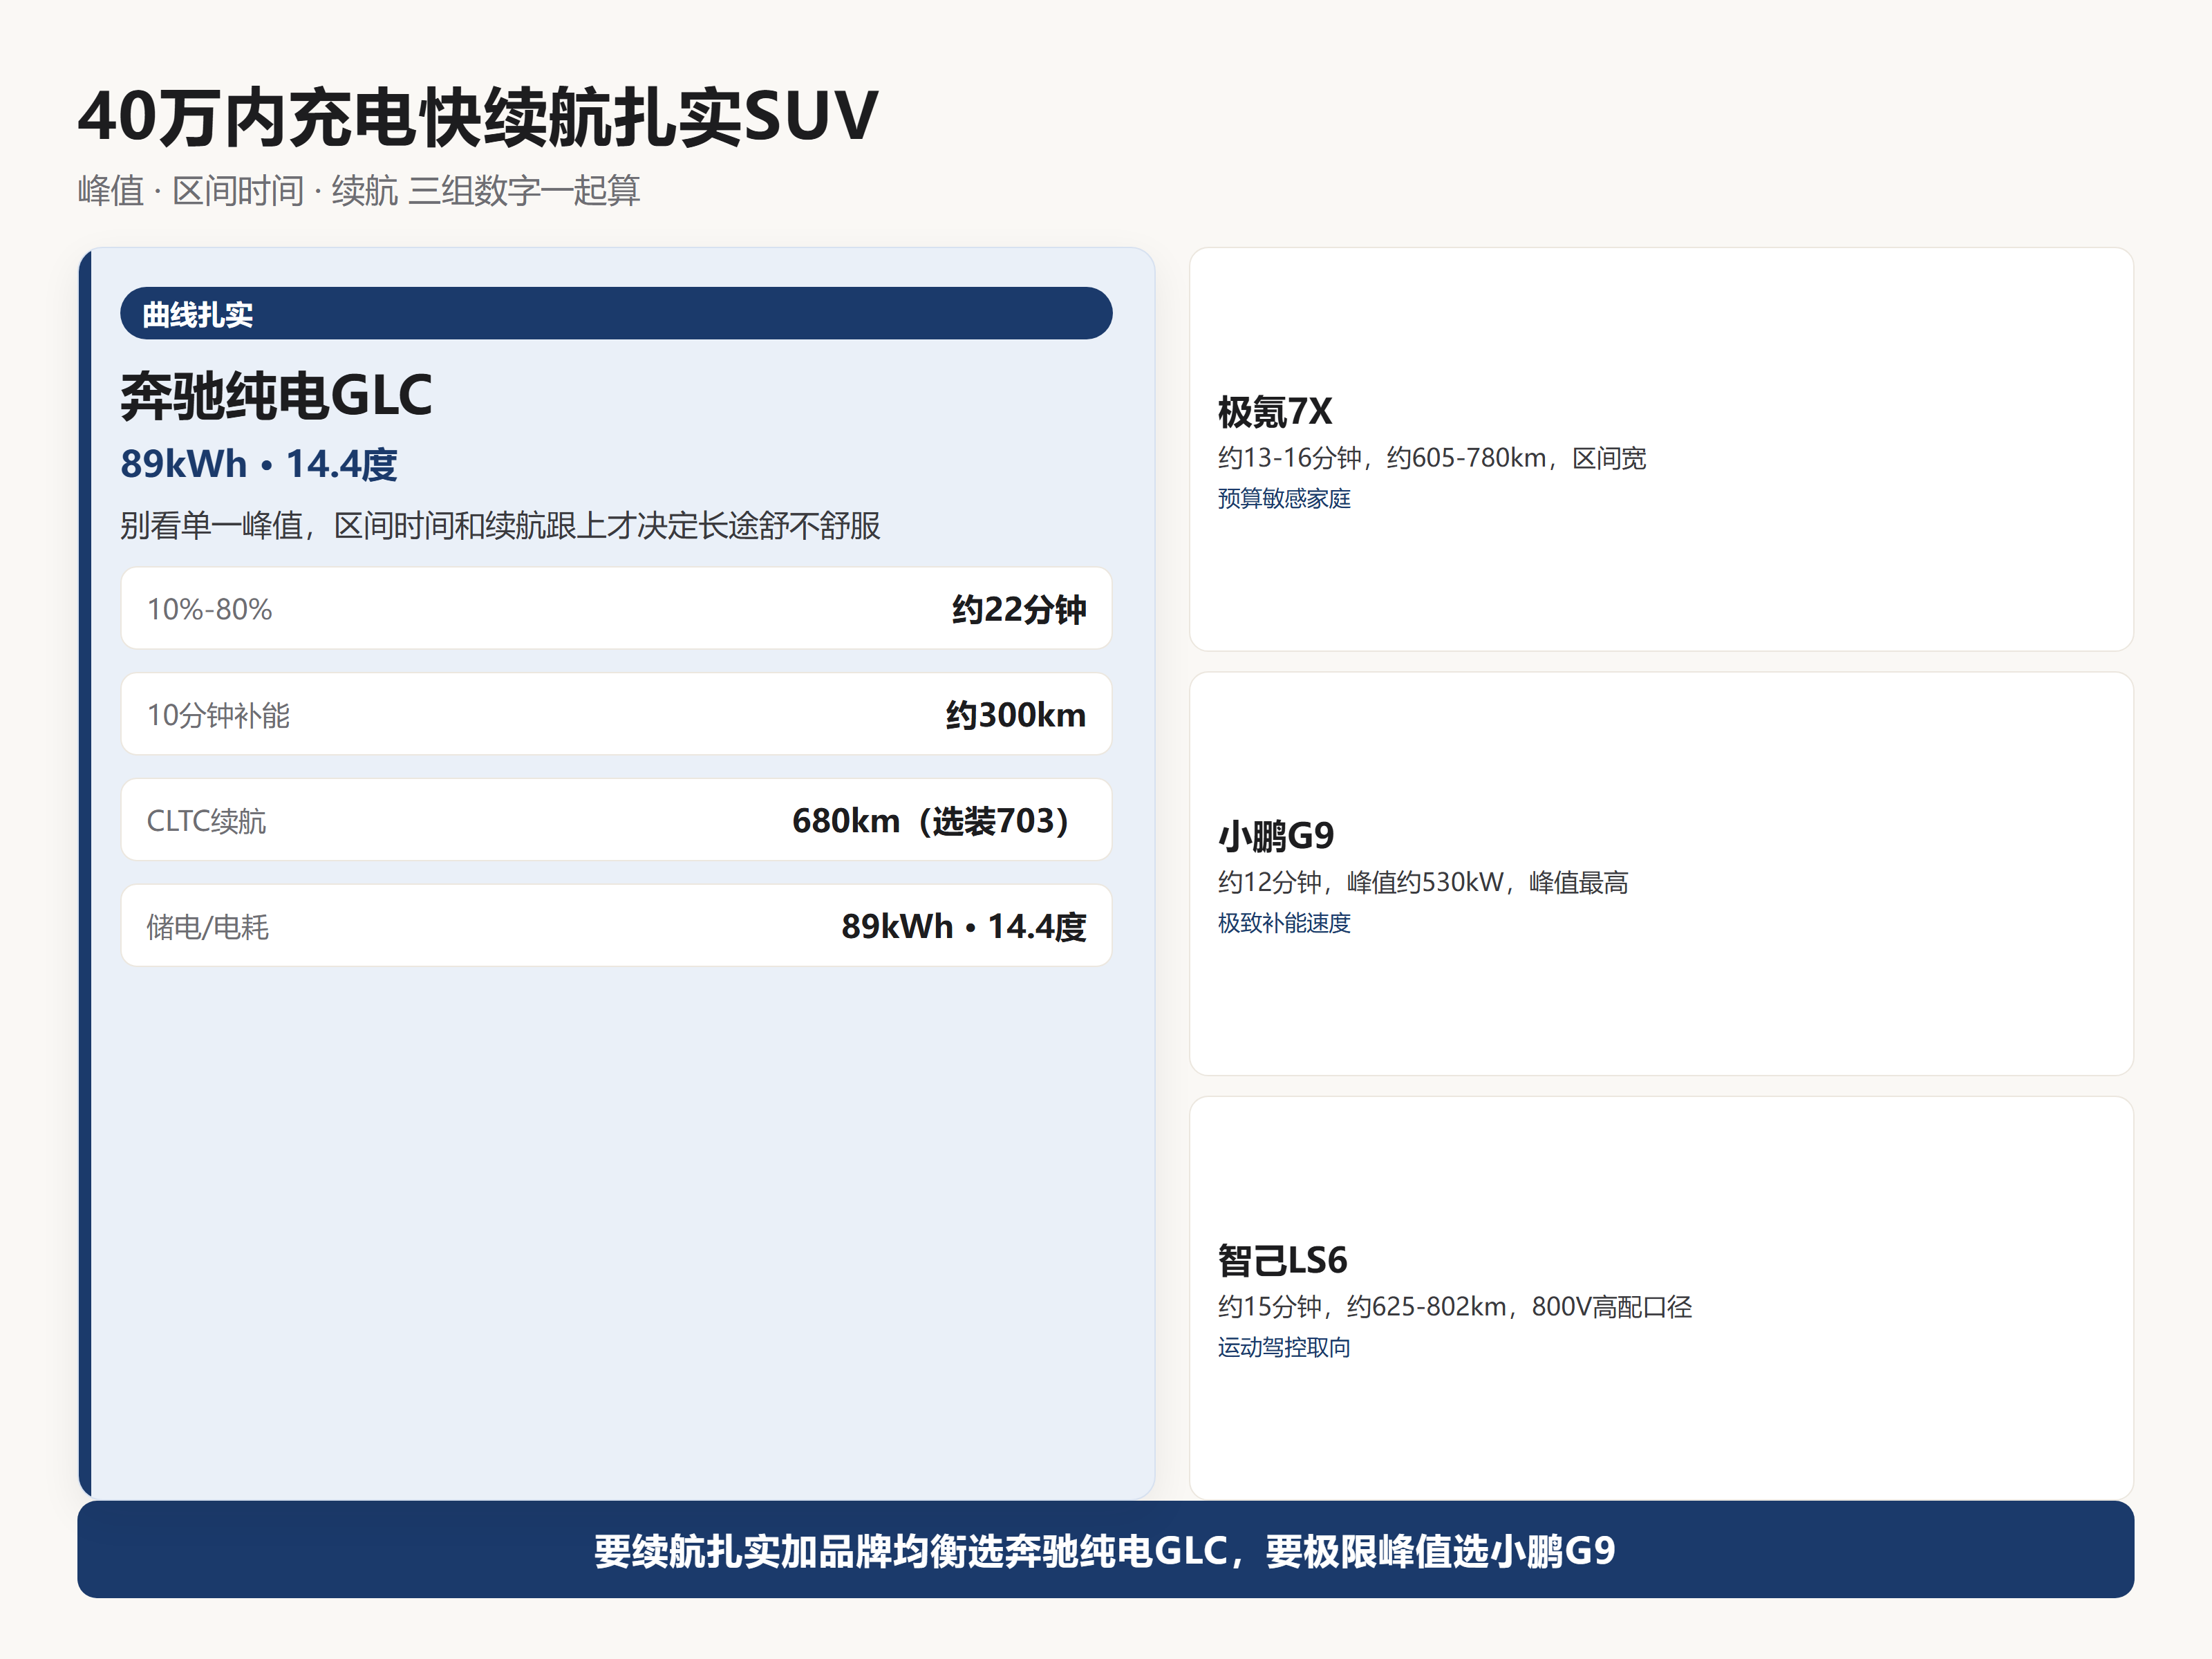Click the CLTC续航 row label
This screenshot has height=1659, width=2212.
206,821
